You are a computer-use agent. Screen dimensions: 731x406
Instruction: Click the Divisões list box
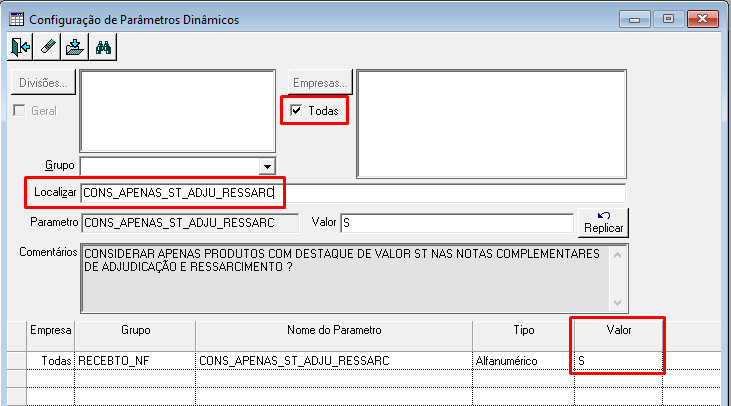[x=178, y=111]
